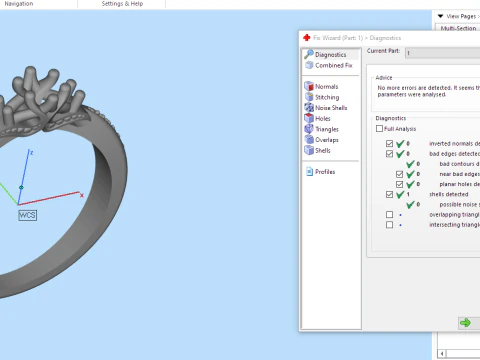Image resolution: width=480 pixels, height=360 pixels.
Task: Toggle the inverted normals check
Action: pos(389,144)
